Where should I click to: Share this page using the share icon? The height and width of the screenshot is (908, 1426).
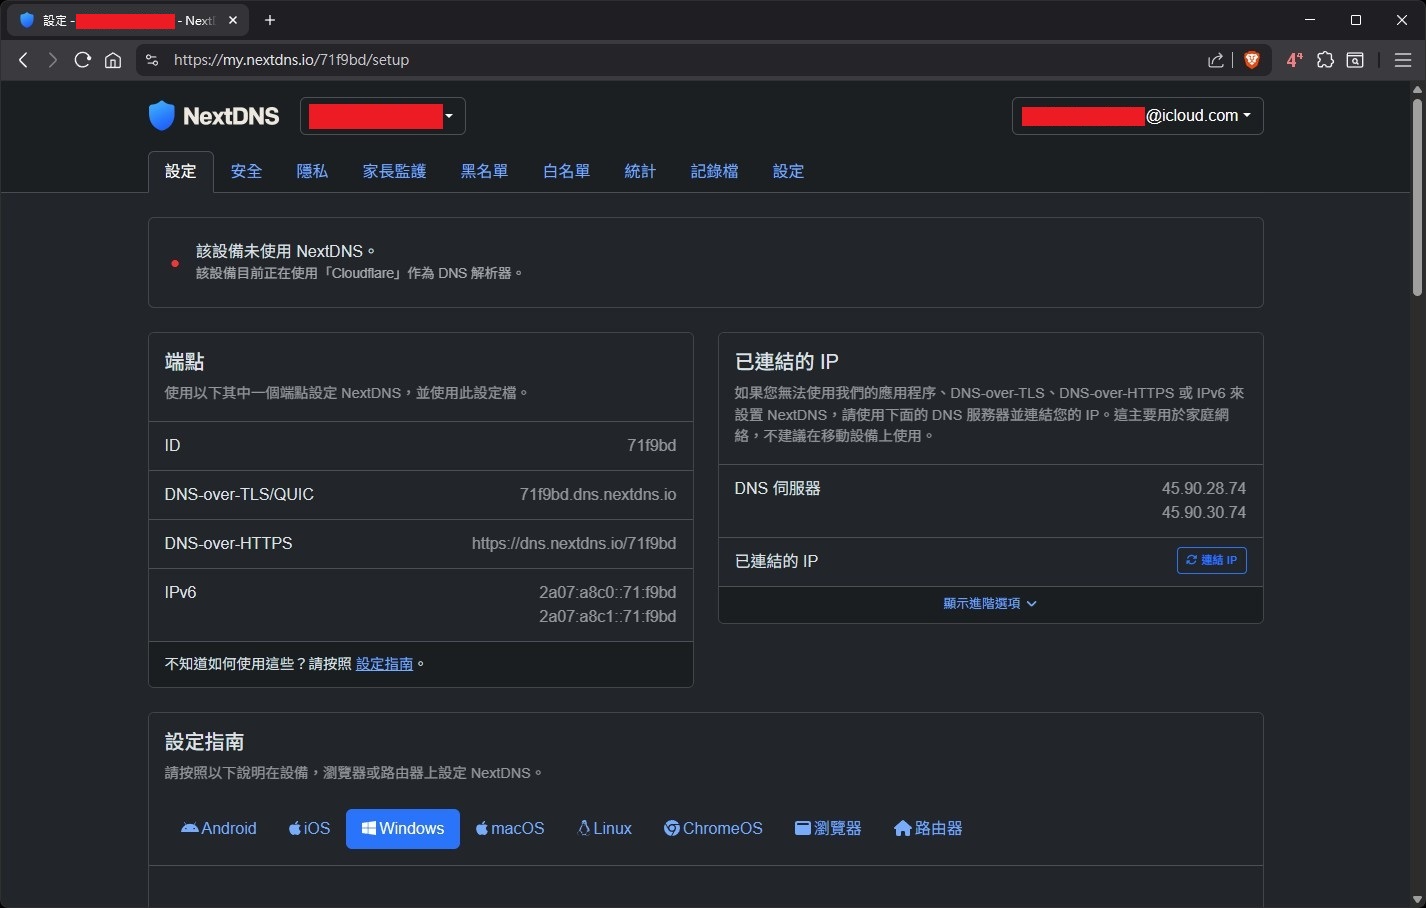click(1216, 60)
